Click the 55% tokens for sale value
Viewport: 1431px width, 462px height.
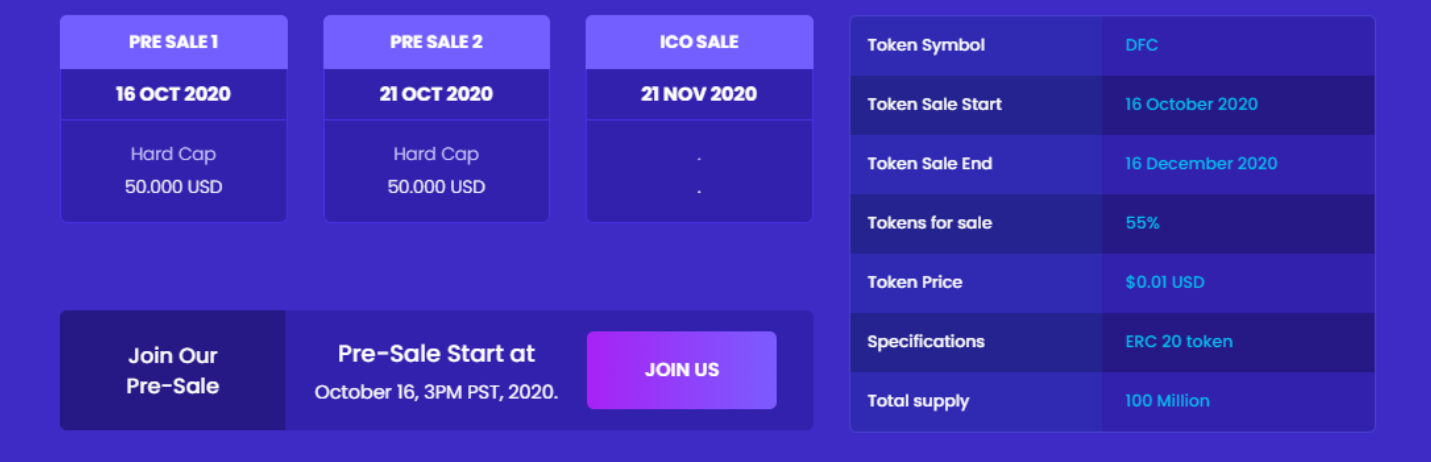[1142, 223]
